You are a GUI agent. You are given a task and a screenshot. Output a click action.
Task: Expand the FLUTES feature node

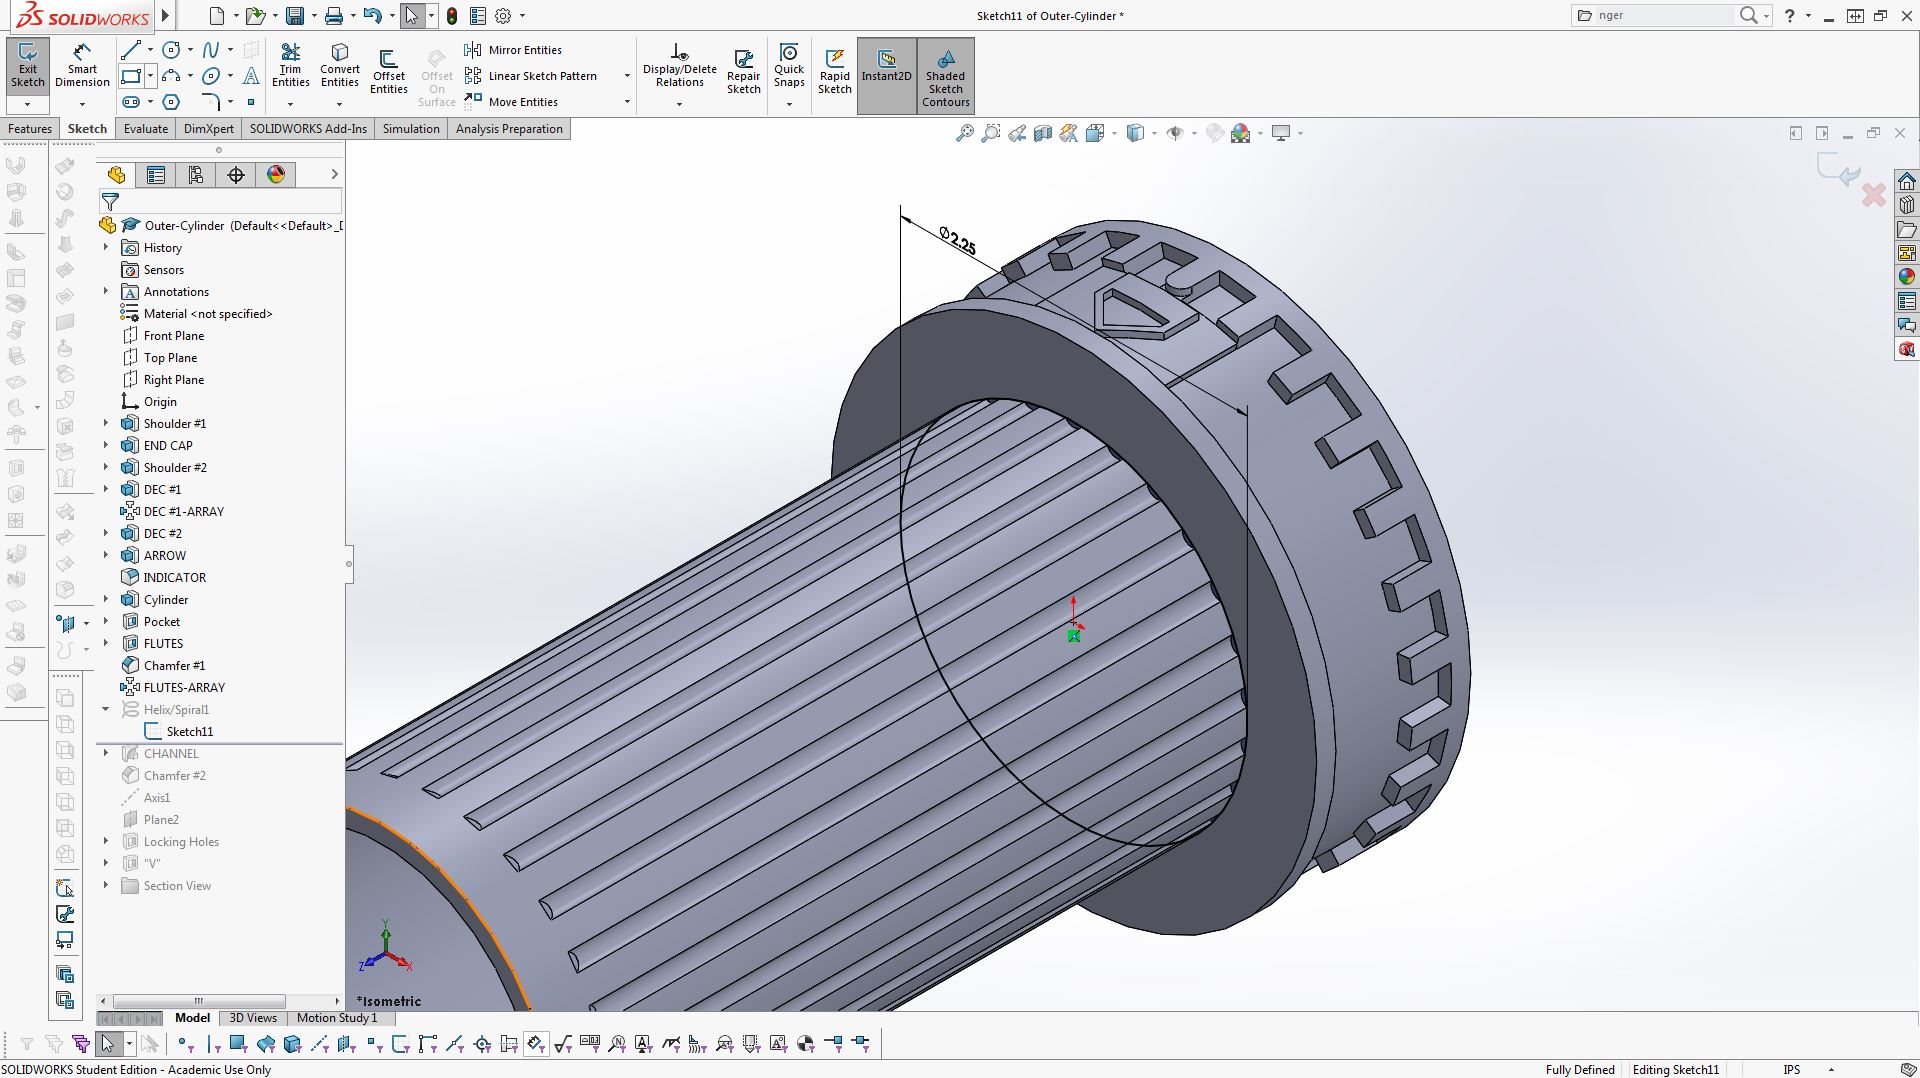pyautogui.click(x=106, y=643)
